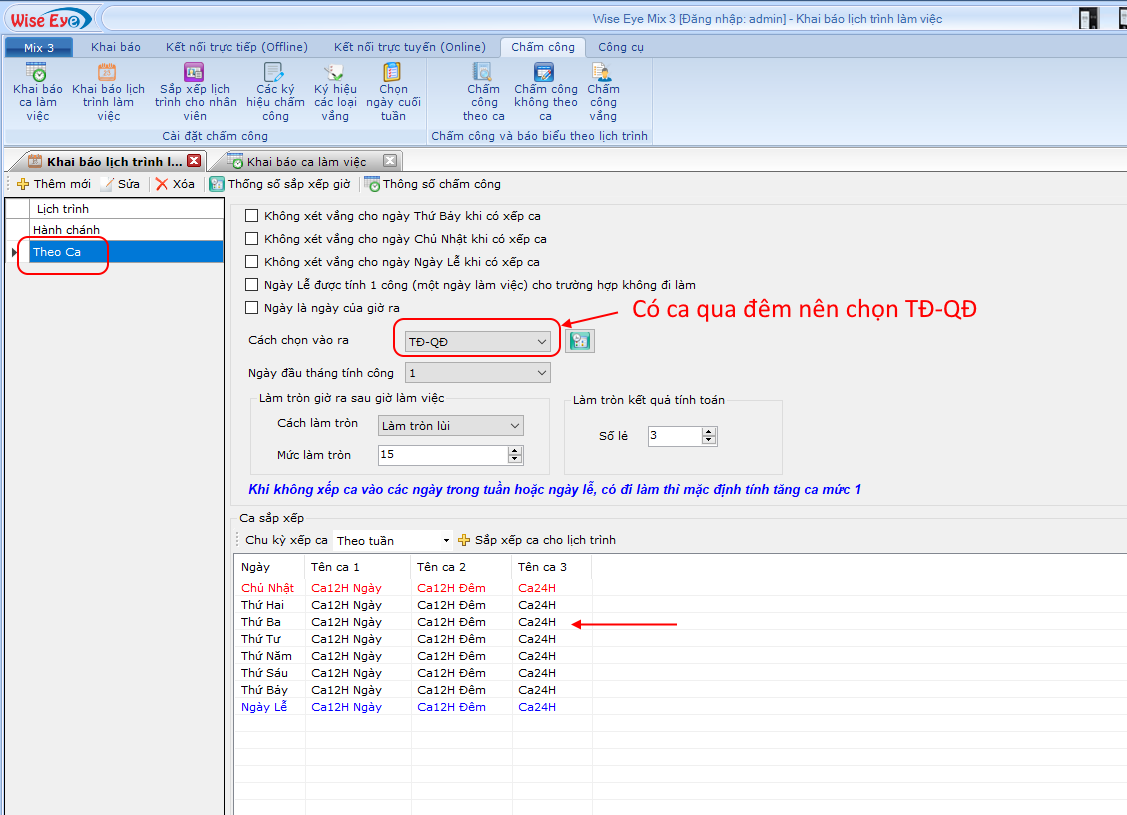Select Hành chánh in schedule list

66,230
